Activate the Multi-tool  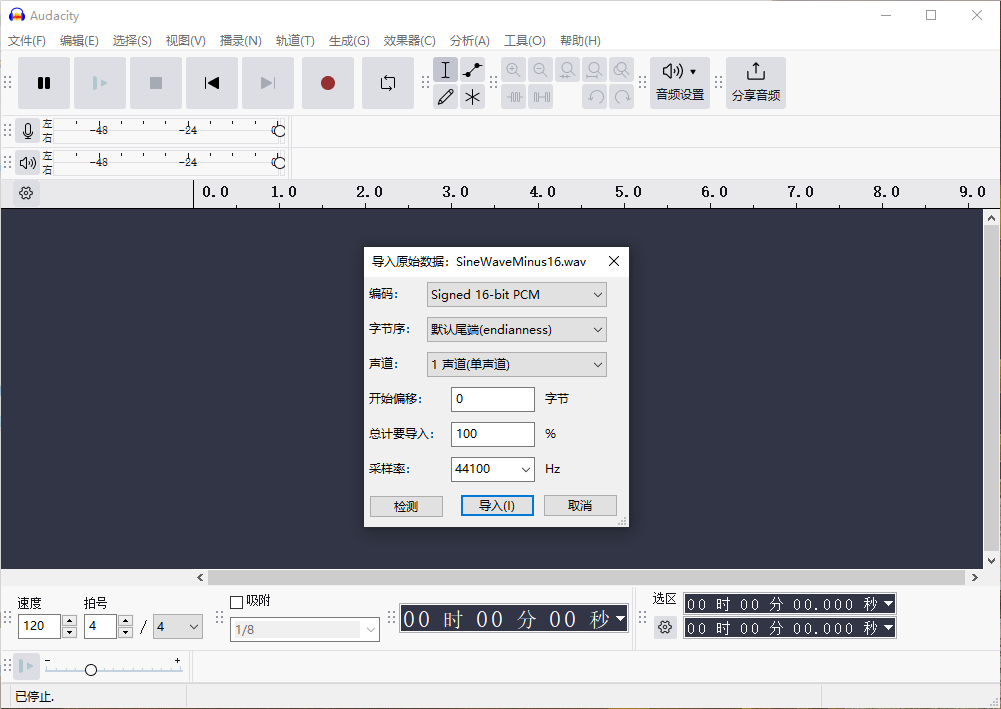472,97
